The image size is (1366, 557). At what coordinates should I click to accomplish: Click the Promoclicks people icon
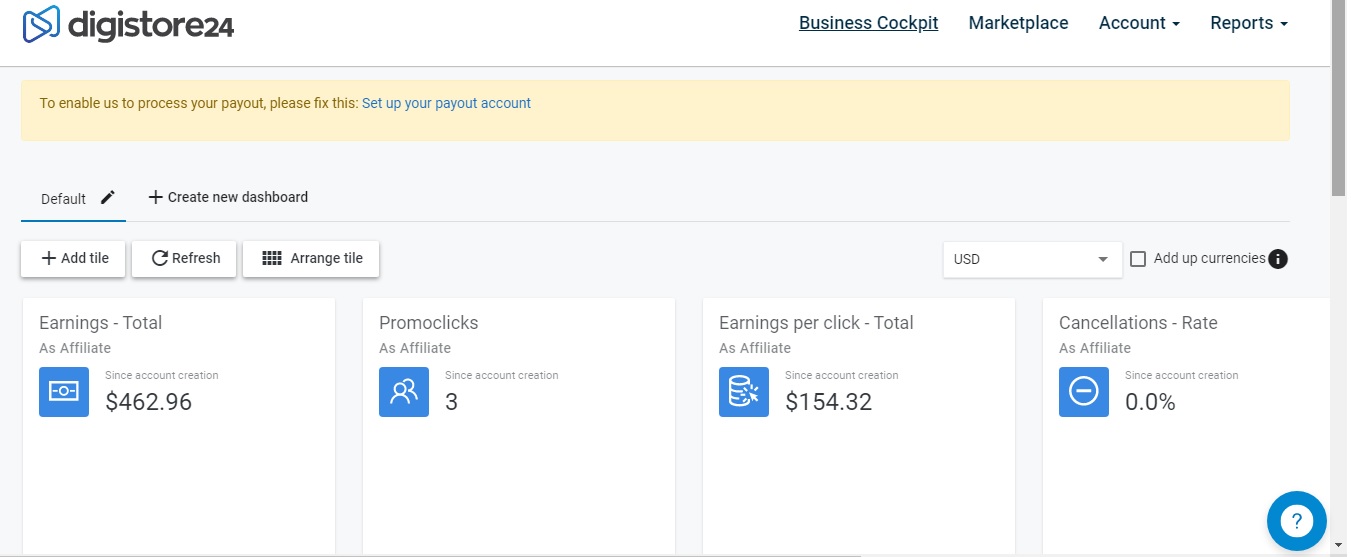[x=404, y=392]
